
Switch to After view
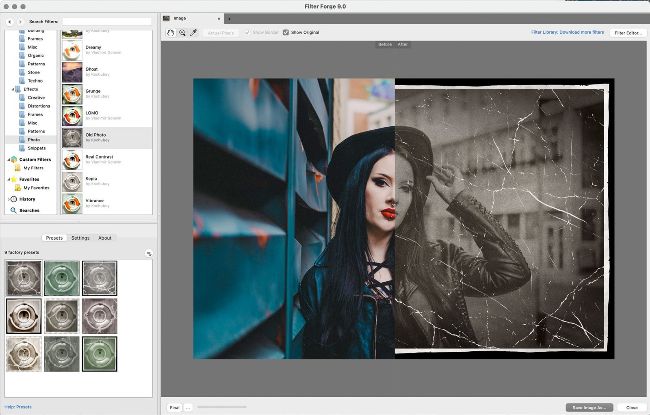click(402, 44)
